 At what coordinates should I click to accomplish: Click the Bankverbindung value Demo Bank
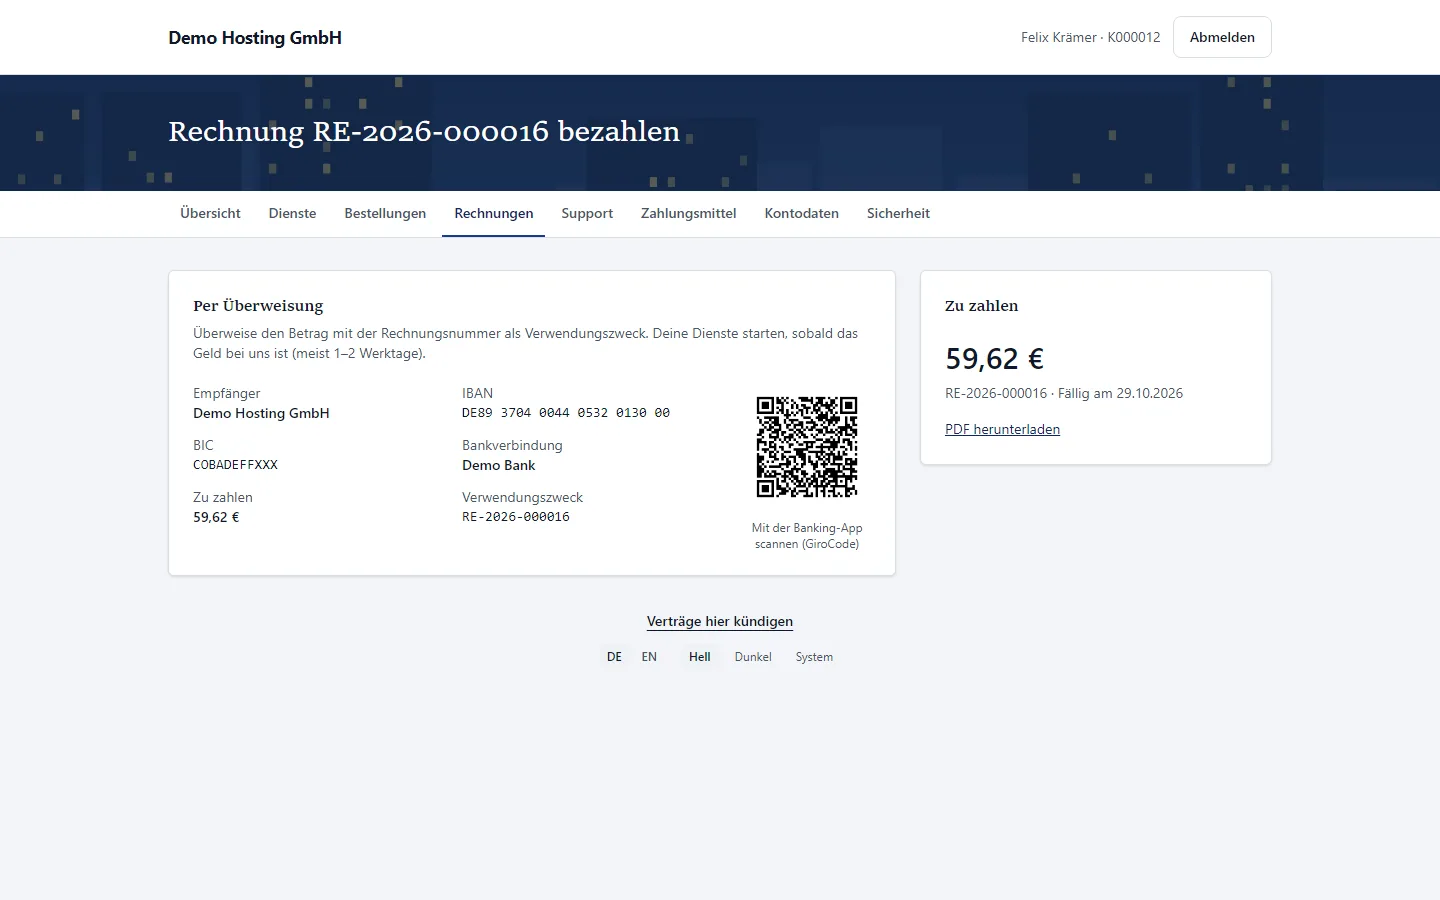[x=499, y=465]
